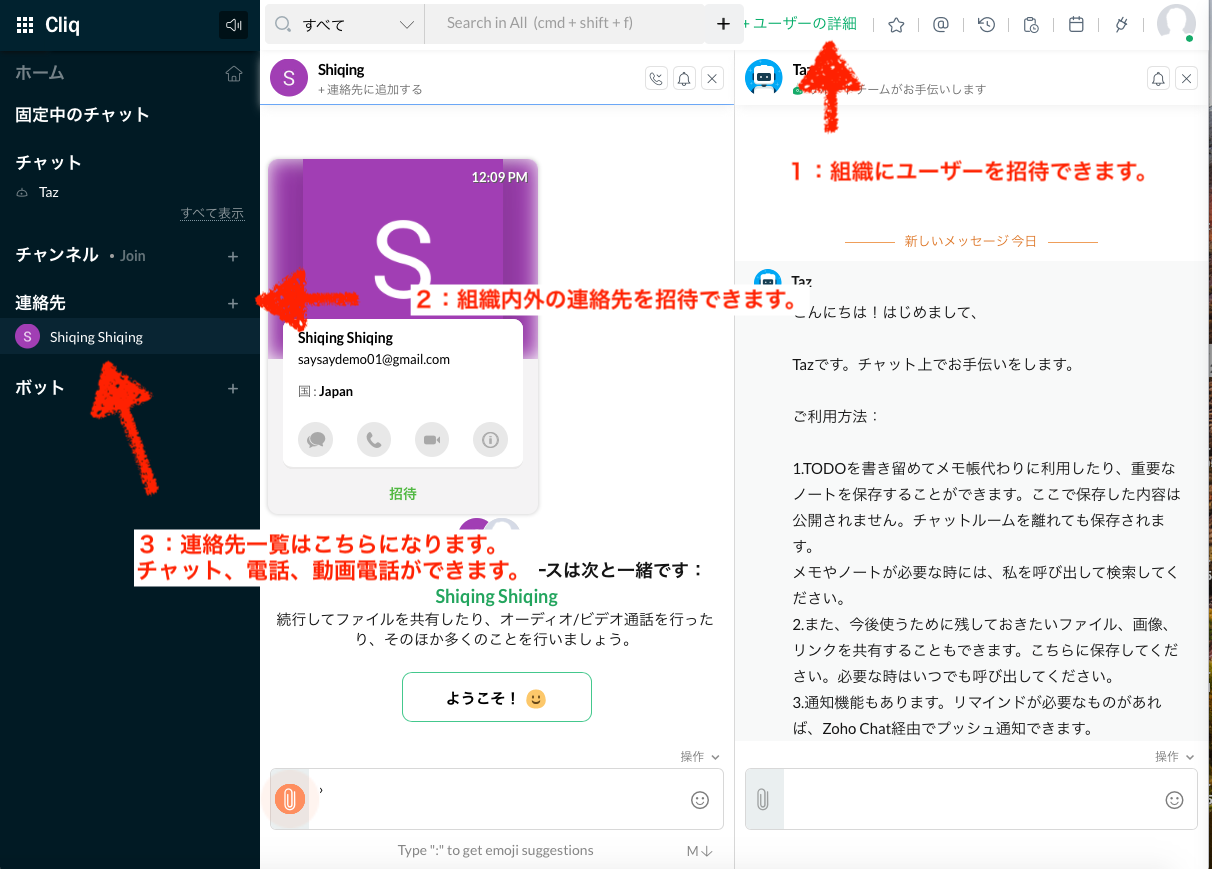
Task: Select the チャンネル section heading
Action: pyautogui.click(x=56, y=255)
